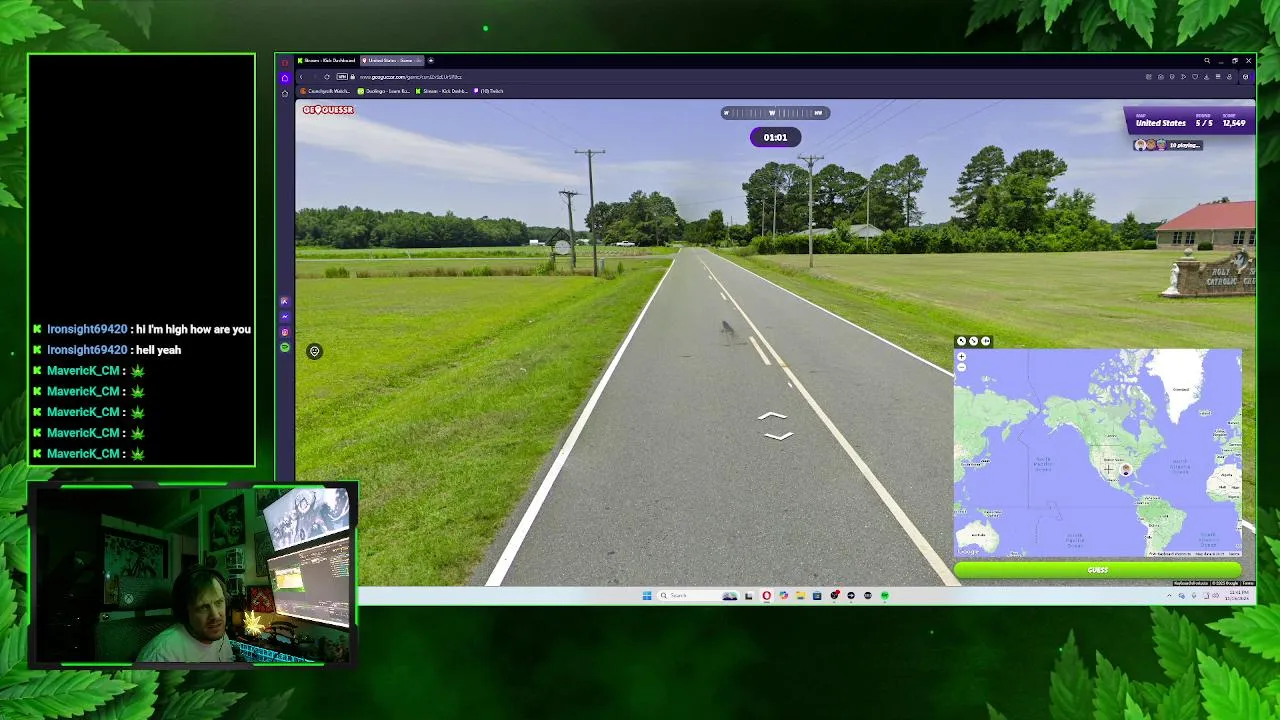Viewport: 1280px width, 720px height.
Task: Click the heart bookmark icon in toolbar
Action: (x=1195, y=77)
